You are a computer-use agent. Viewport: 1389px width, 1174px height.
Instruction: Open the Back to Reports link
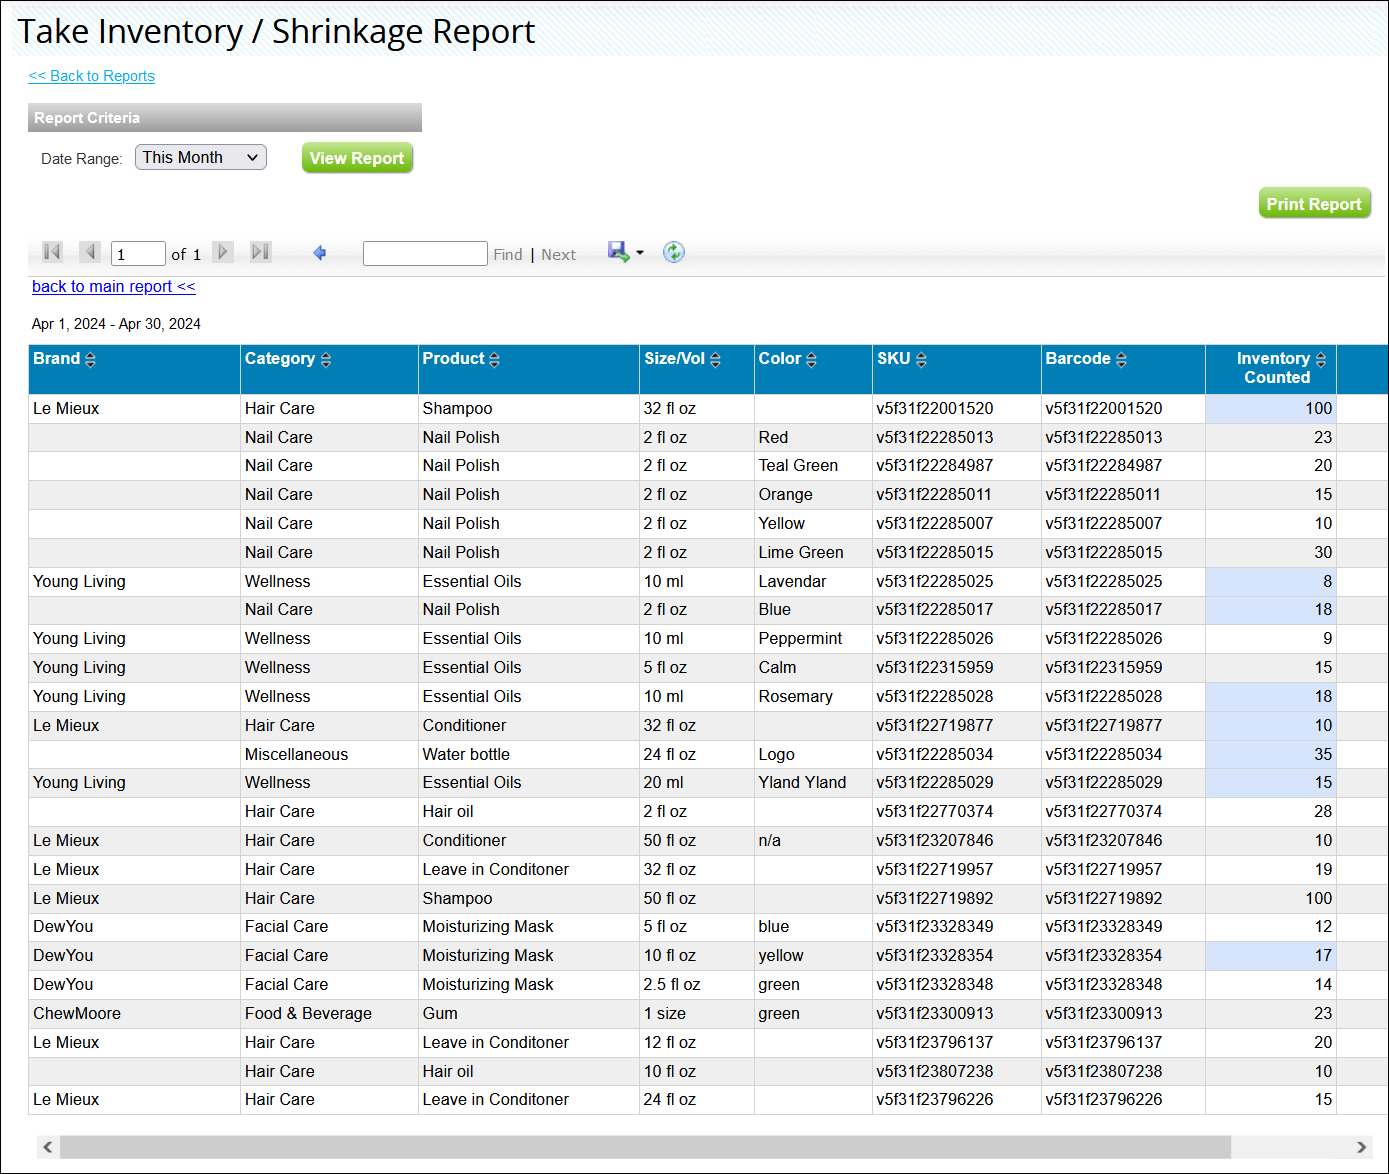tap(91, 76)
